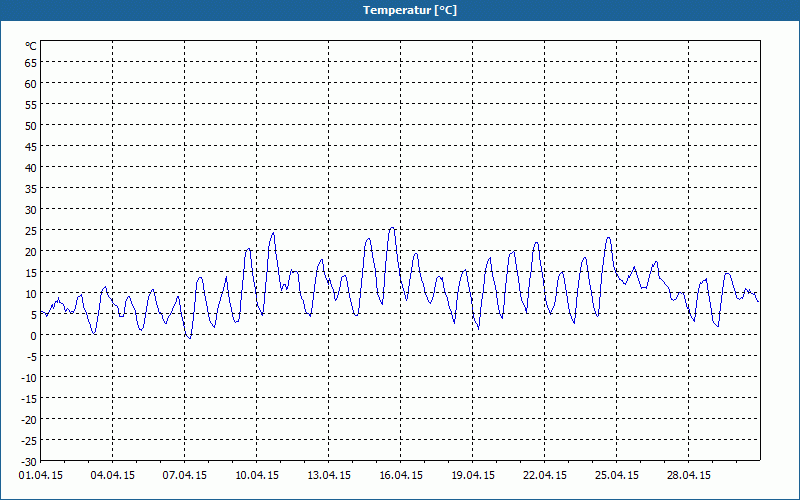
Task: Click the °C unit label on the axis
Action: pyautogui.click(x=31, y=46)
